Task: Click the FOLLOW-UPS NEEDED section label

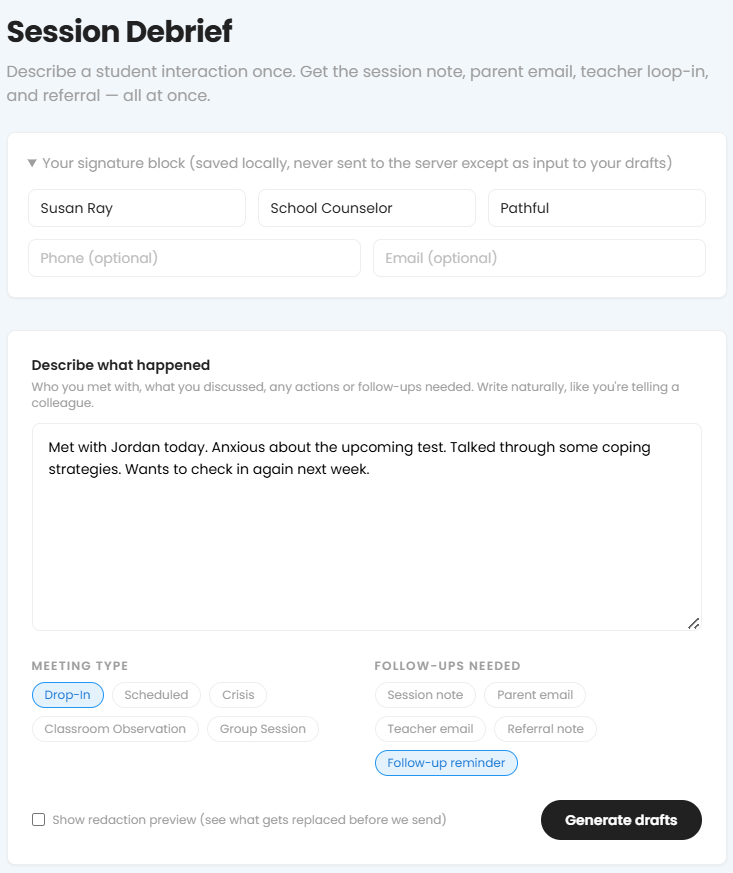Action: [x=447, y=666]
